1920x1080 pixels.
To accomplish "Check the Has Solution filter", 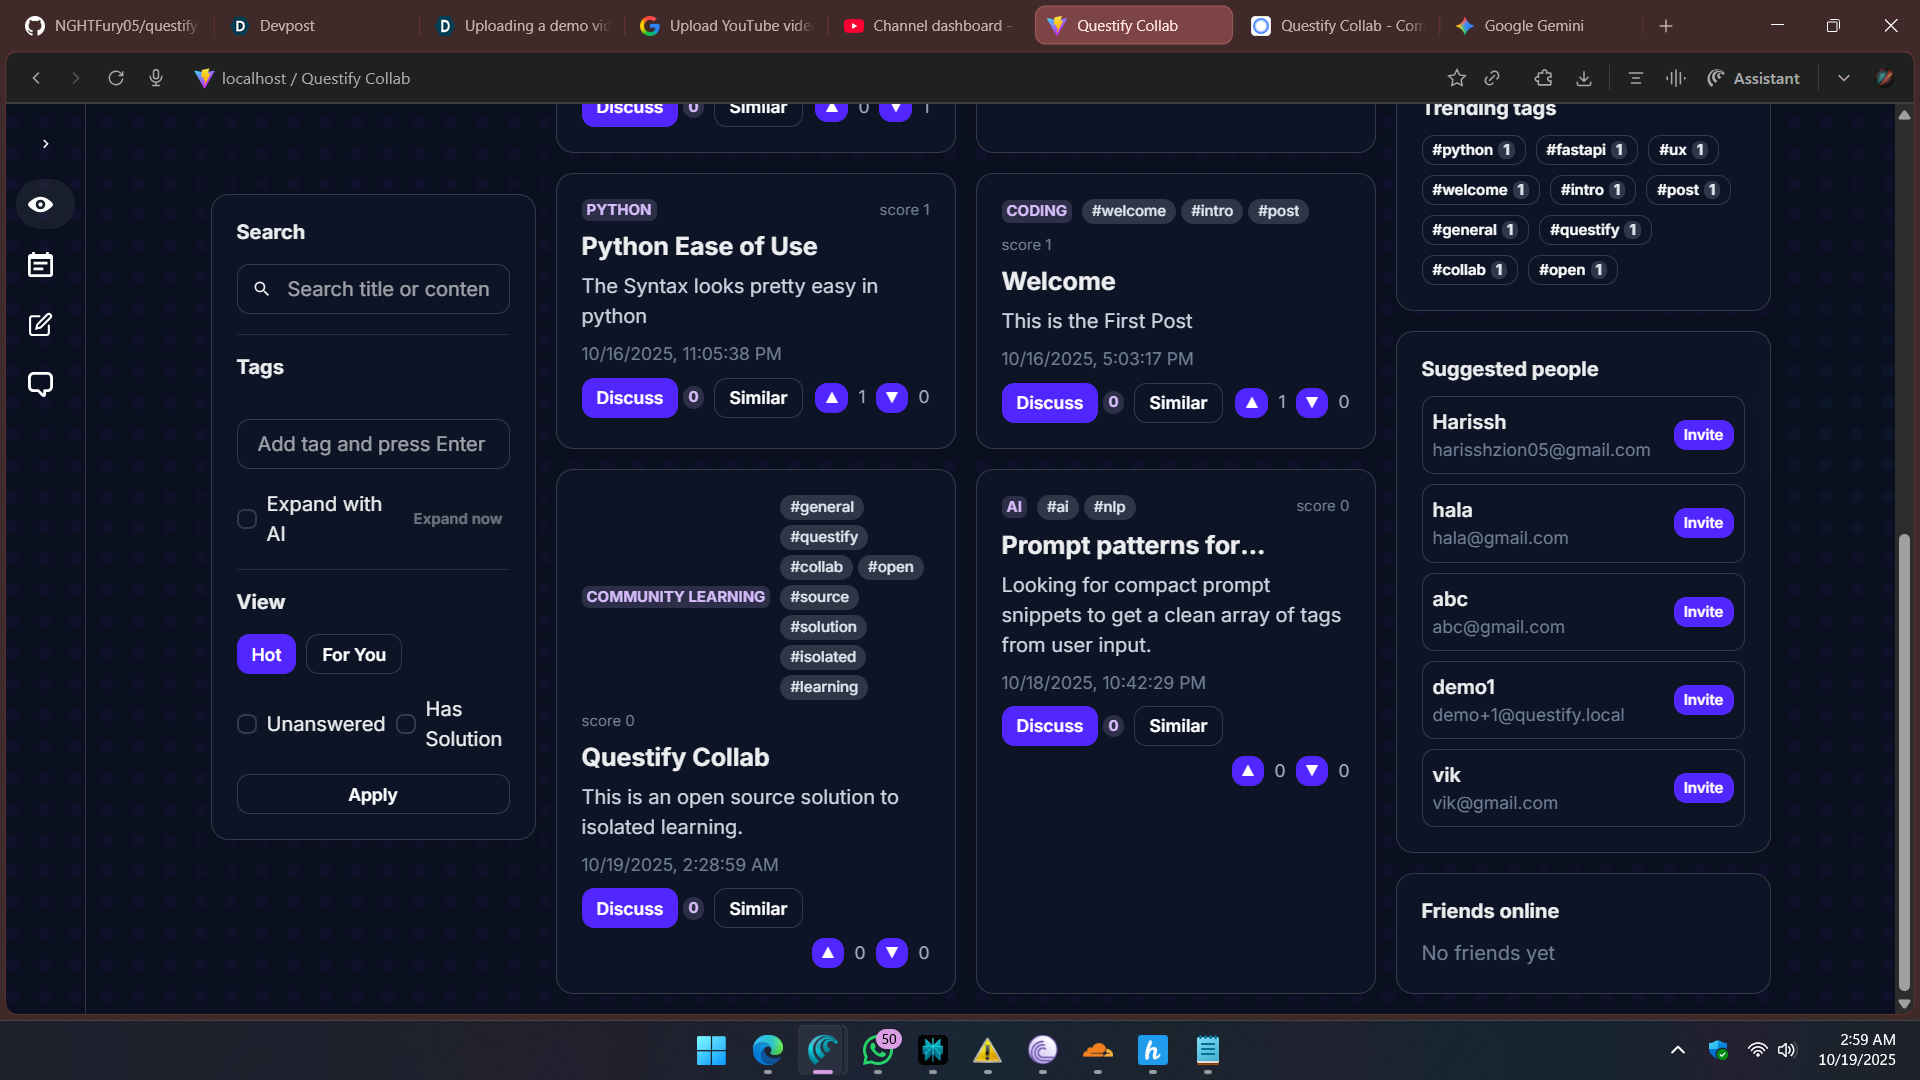I will 406,724.
